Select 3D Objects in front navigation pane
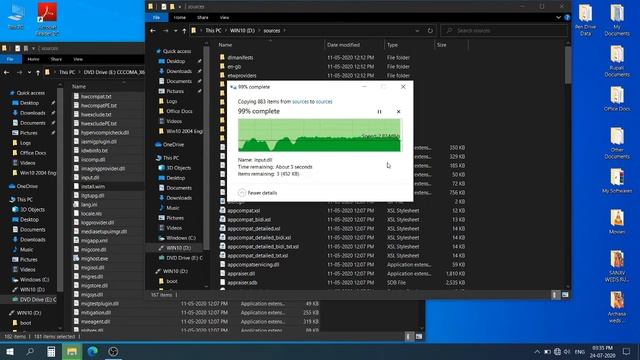This screenshot has height=360, width=640. tap(178, 168)
